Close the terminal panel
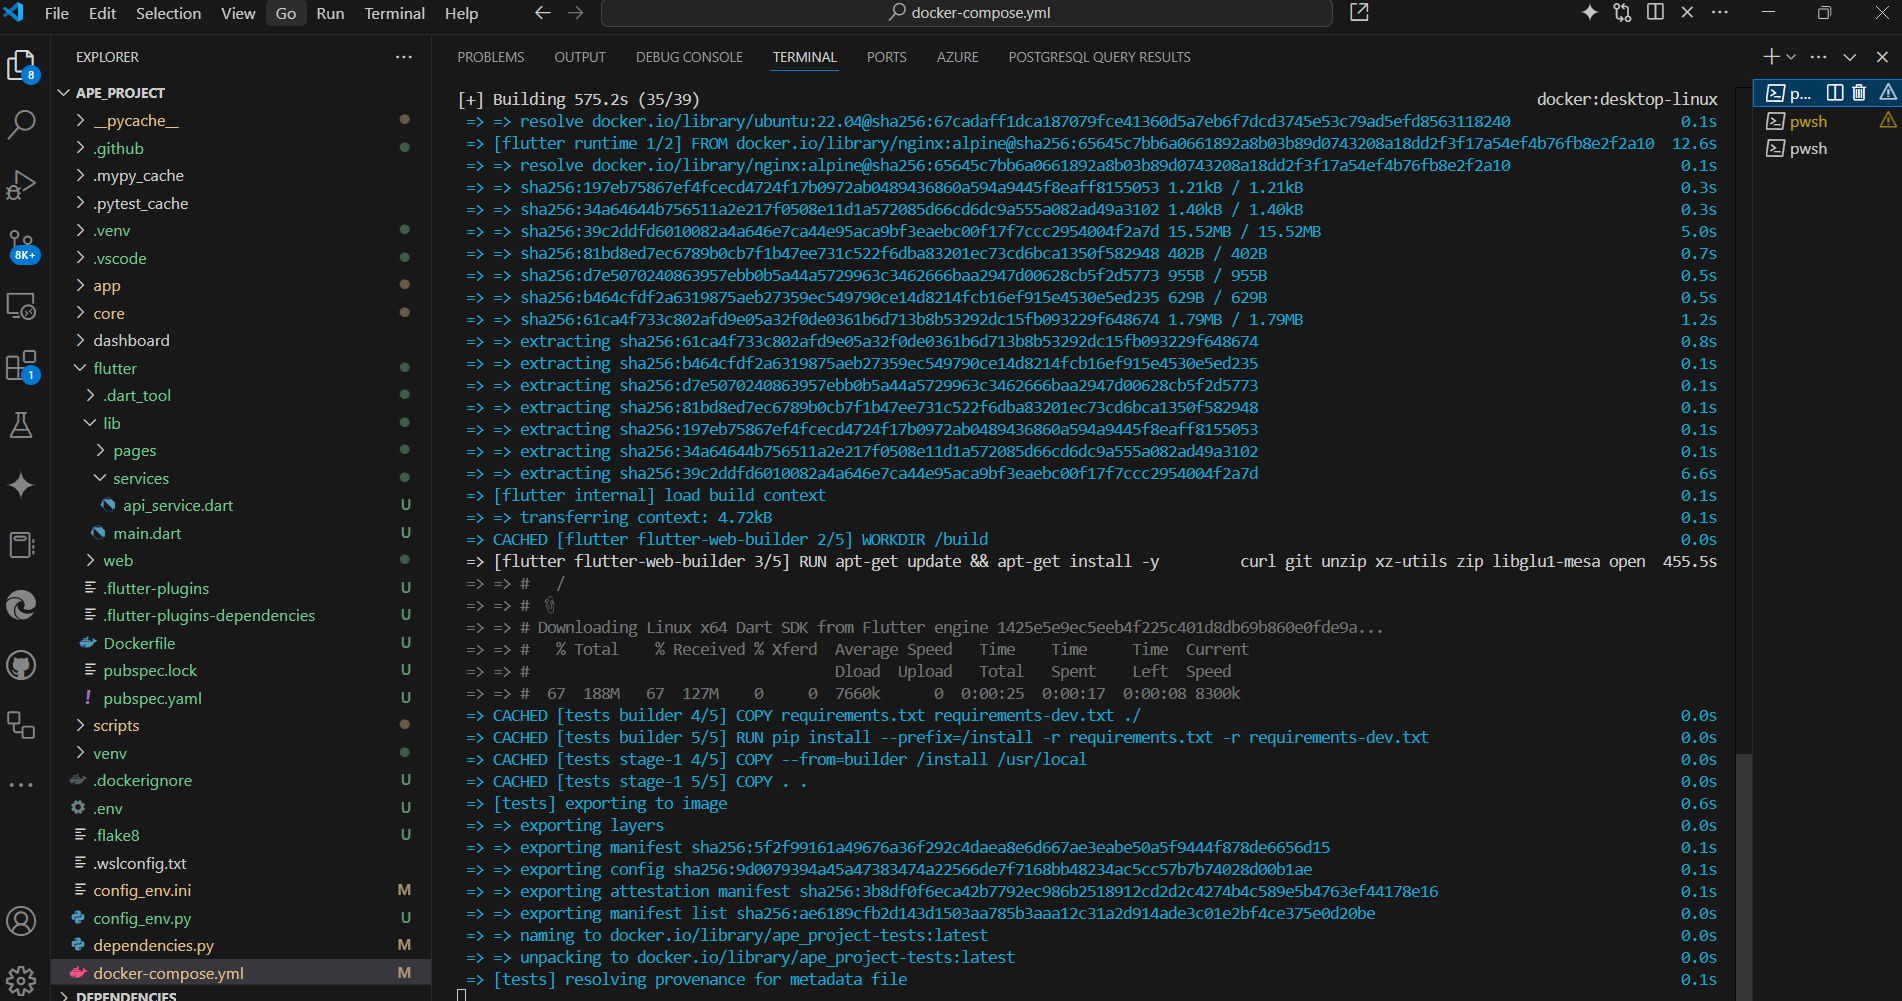 (1882, 57)
